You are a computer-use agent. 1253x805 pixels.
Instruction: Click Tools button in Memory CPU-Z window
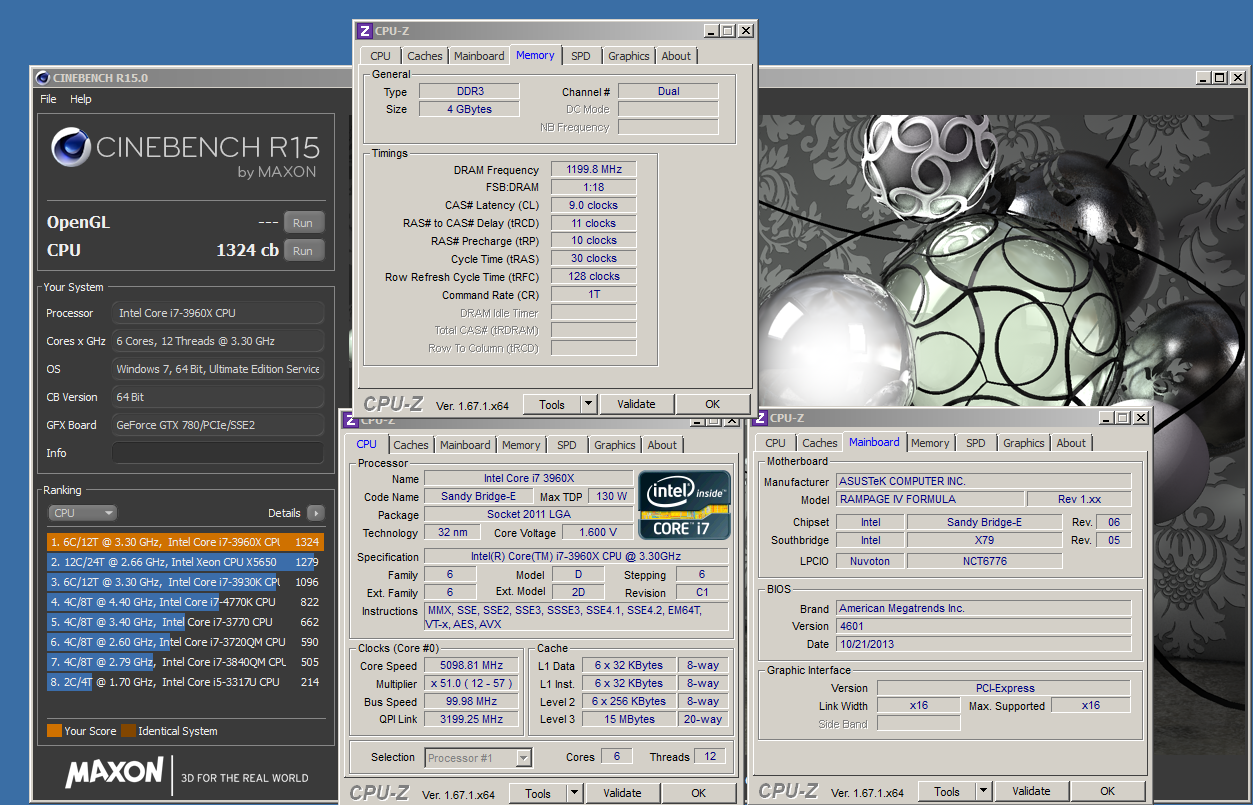552,405
